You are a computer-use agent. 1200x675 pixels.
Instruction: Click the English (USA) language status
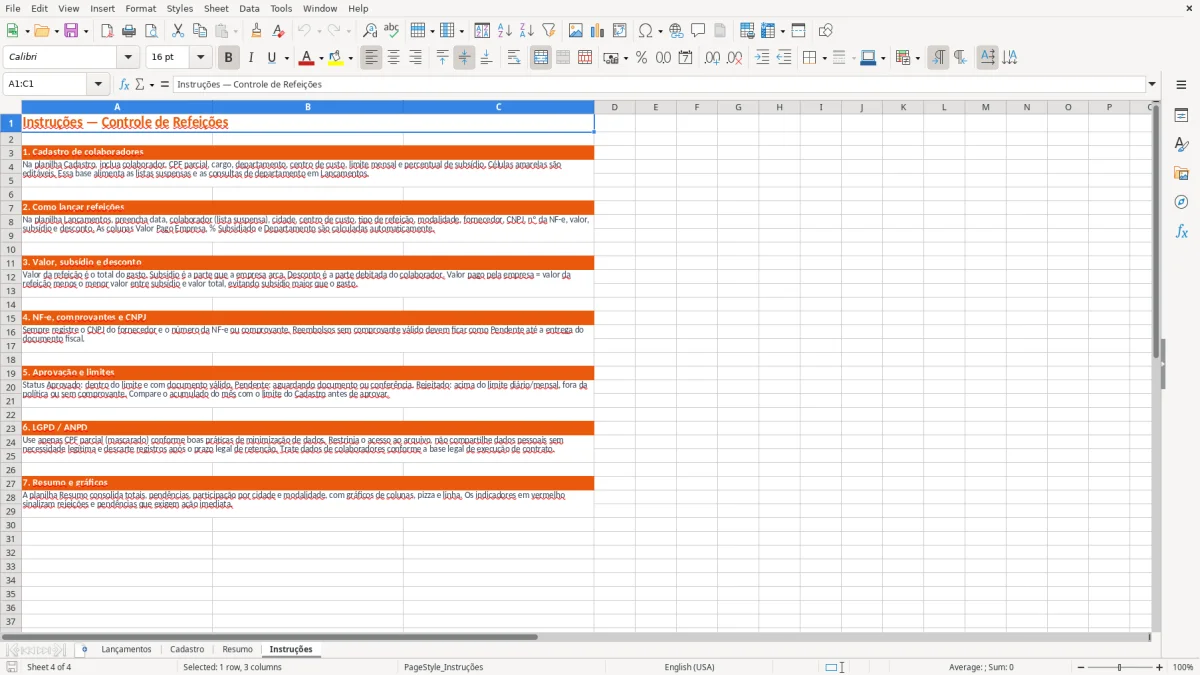tap(690, 667)
